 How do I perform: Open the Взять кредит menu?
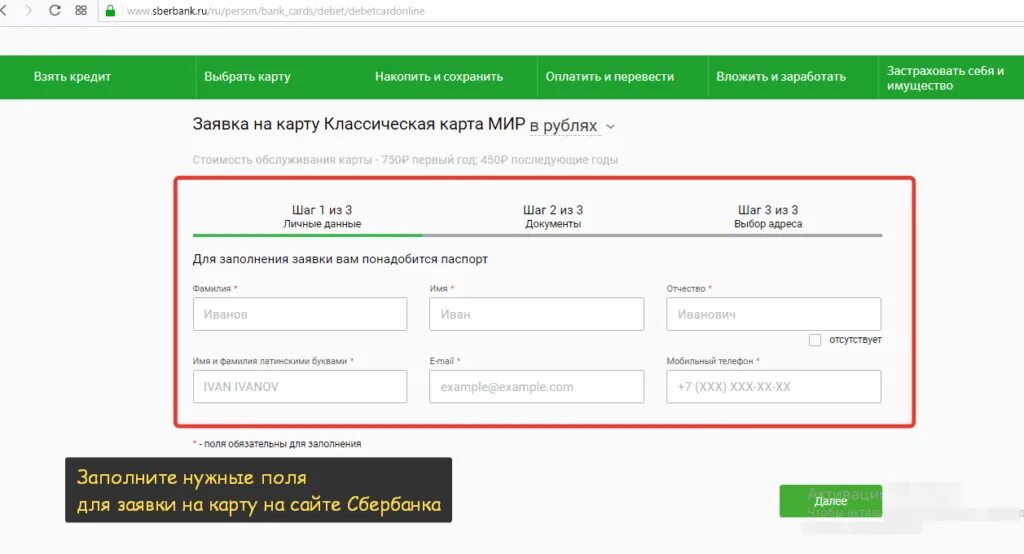coord(72,76)
